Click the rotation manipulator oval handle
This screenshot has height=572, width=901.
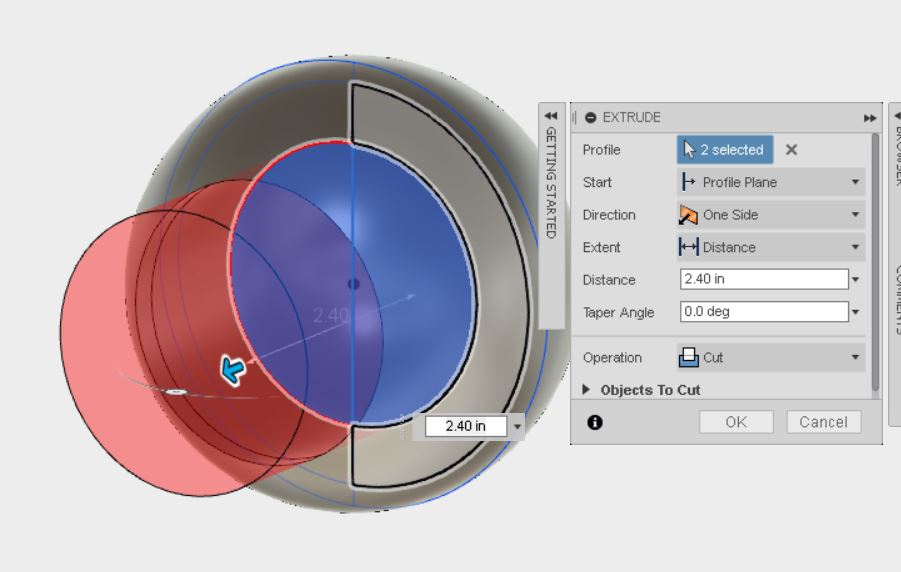176,392
